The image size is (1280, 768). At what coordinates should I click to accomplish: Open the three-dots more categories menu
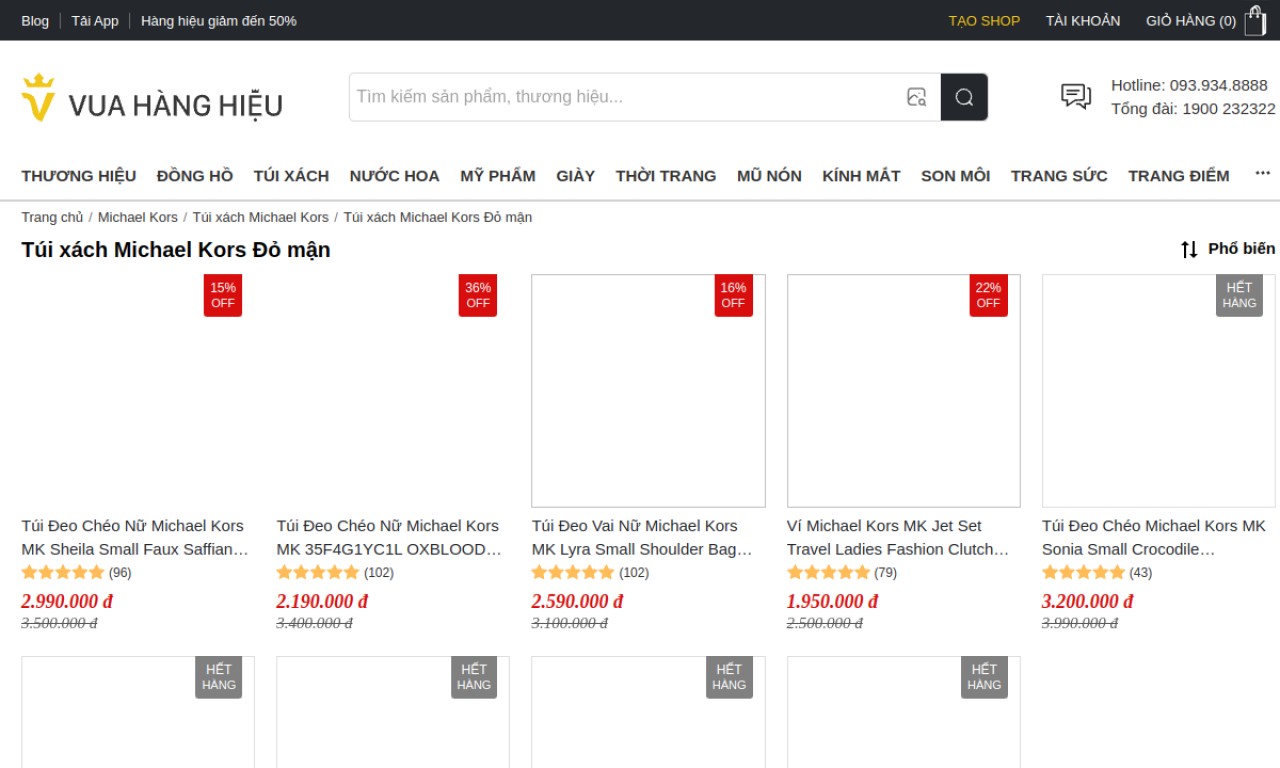1263,174
